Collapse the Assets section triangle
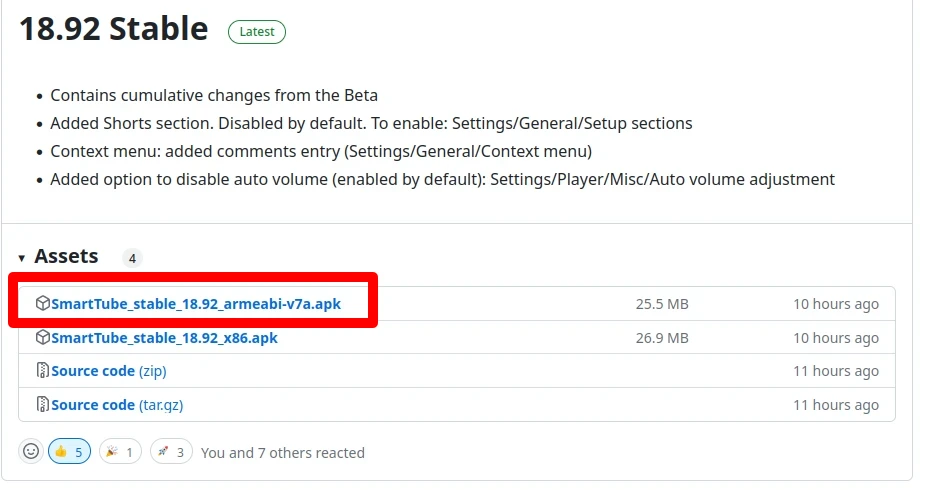 point(22,258)
